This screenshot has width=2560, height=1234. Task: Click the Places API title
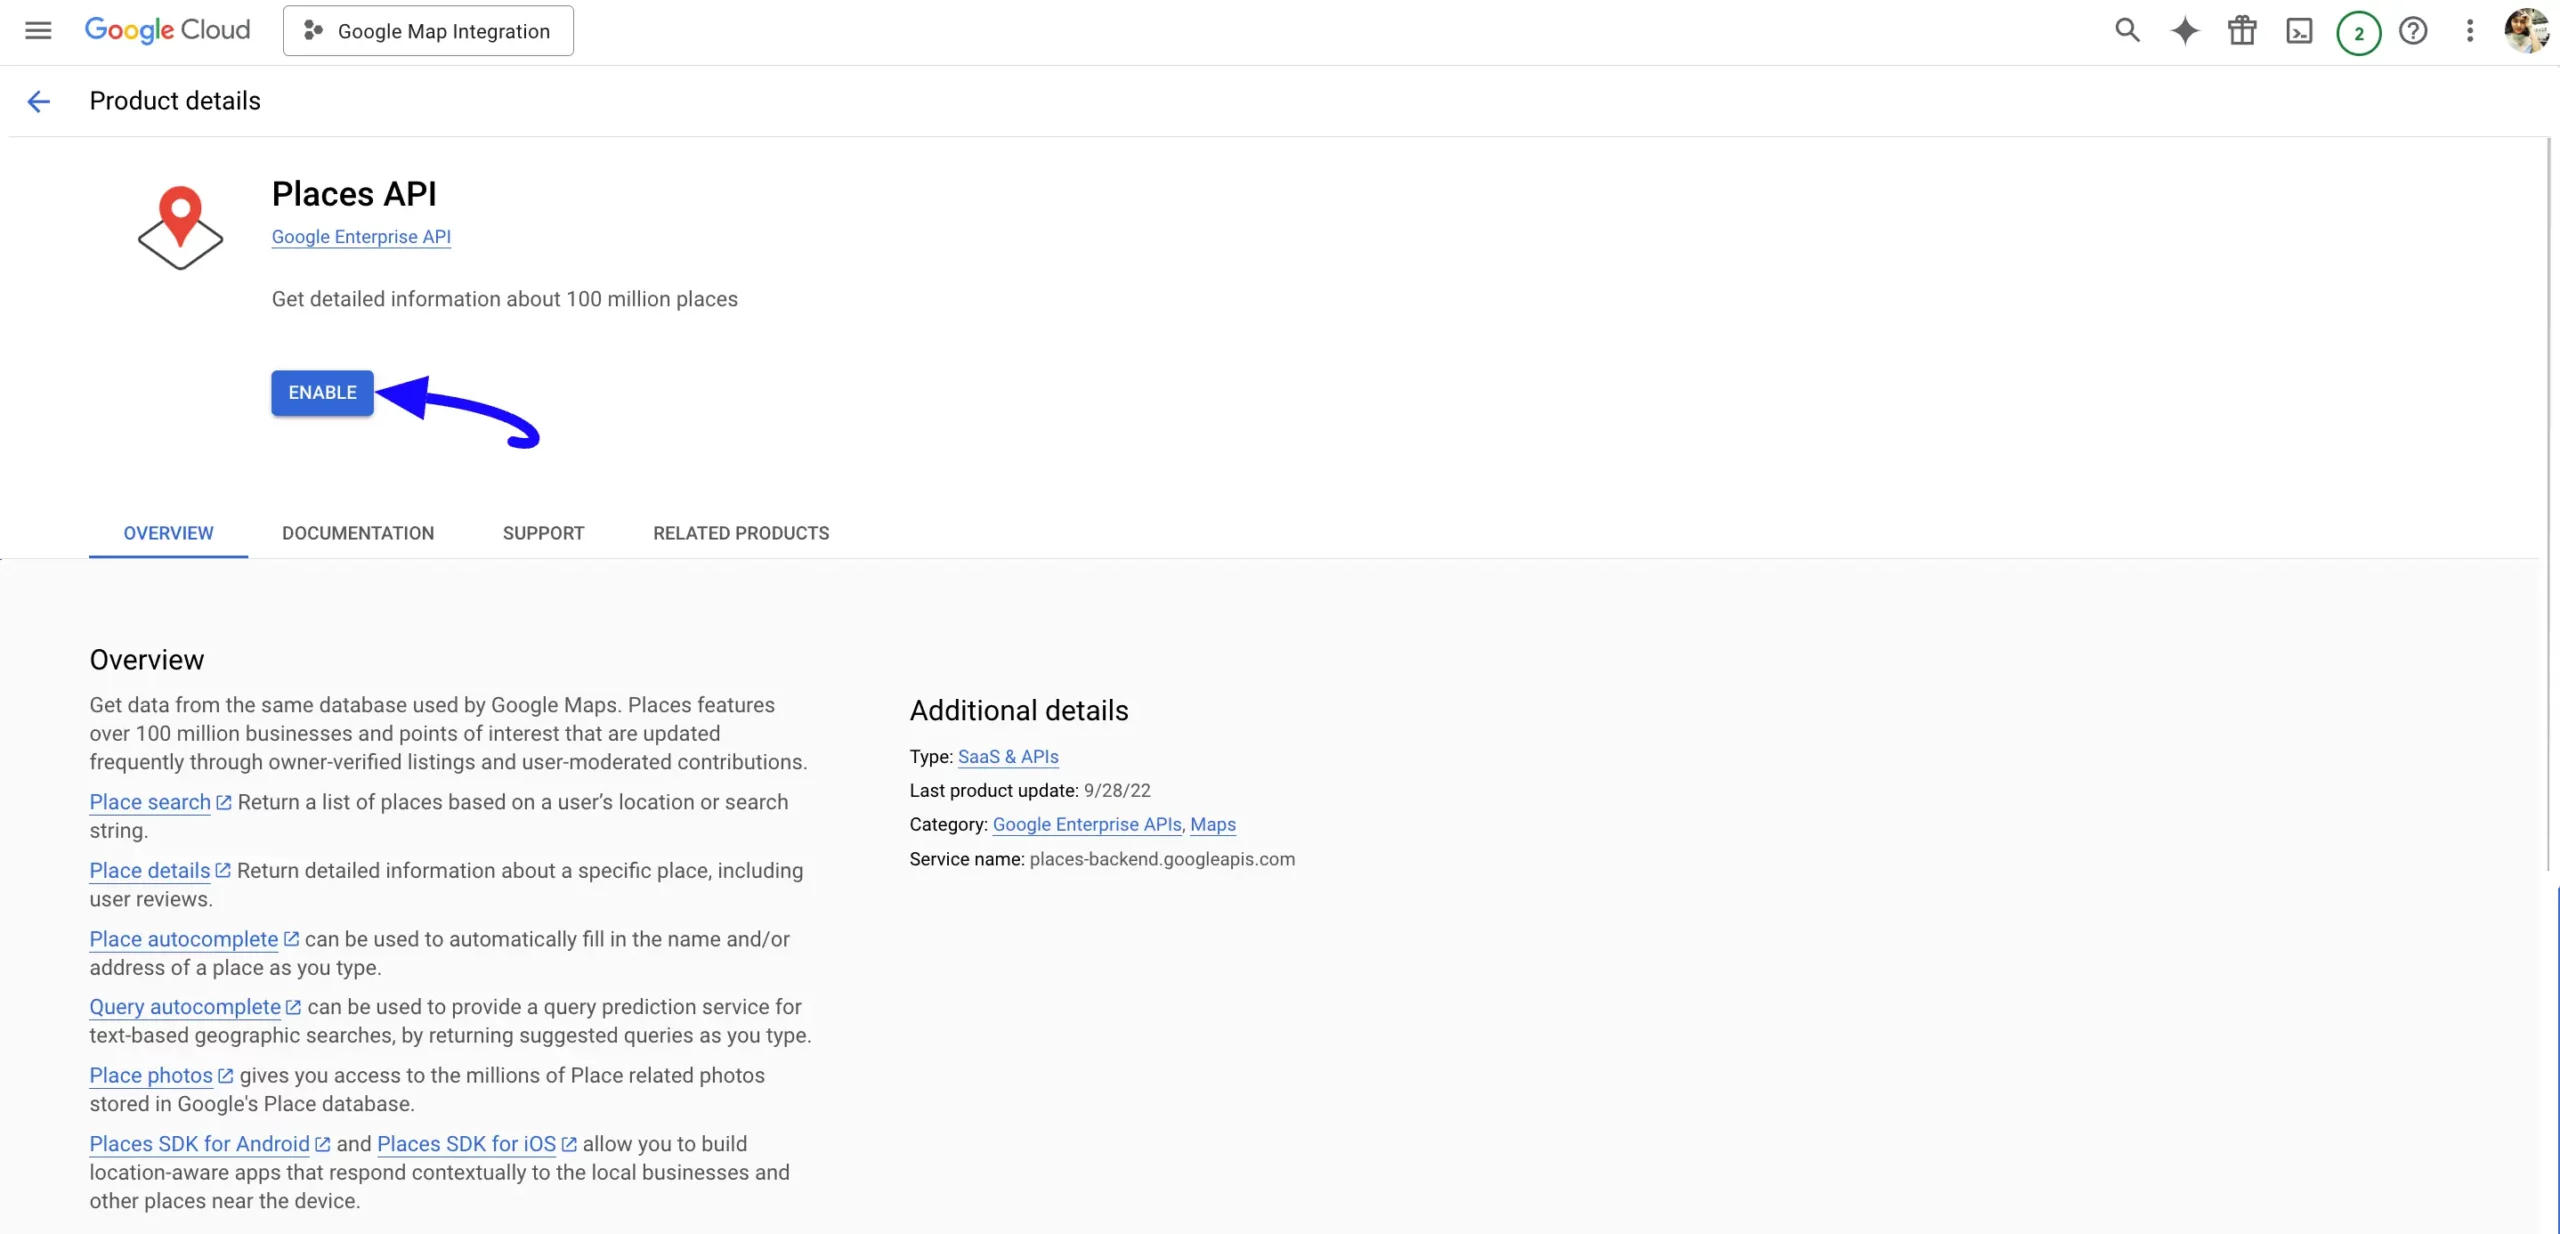point(354,194)
